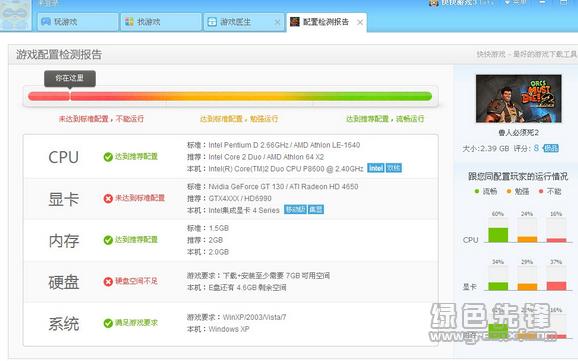Click the 快快游戏3 beta mascot icon

(x=434, y=3)
